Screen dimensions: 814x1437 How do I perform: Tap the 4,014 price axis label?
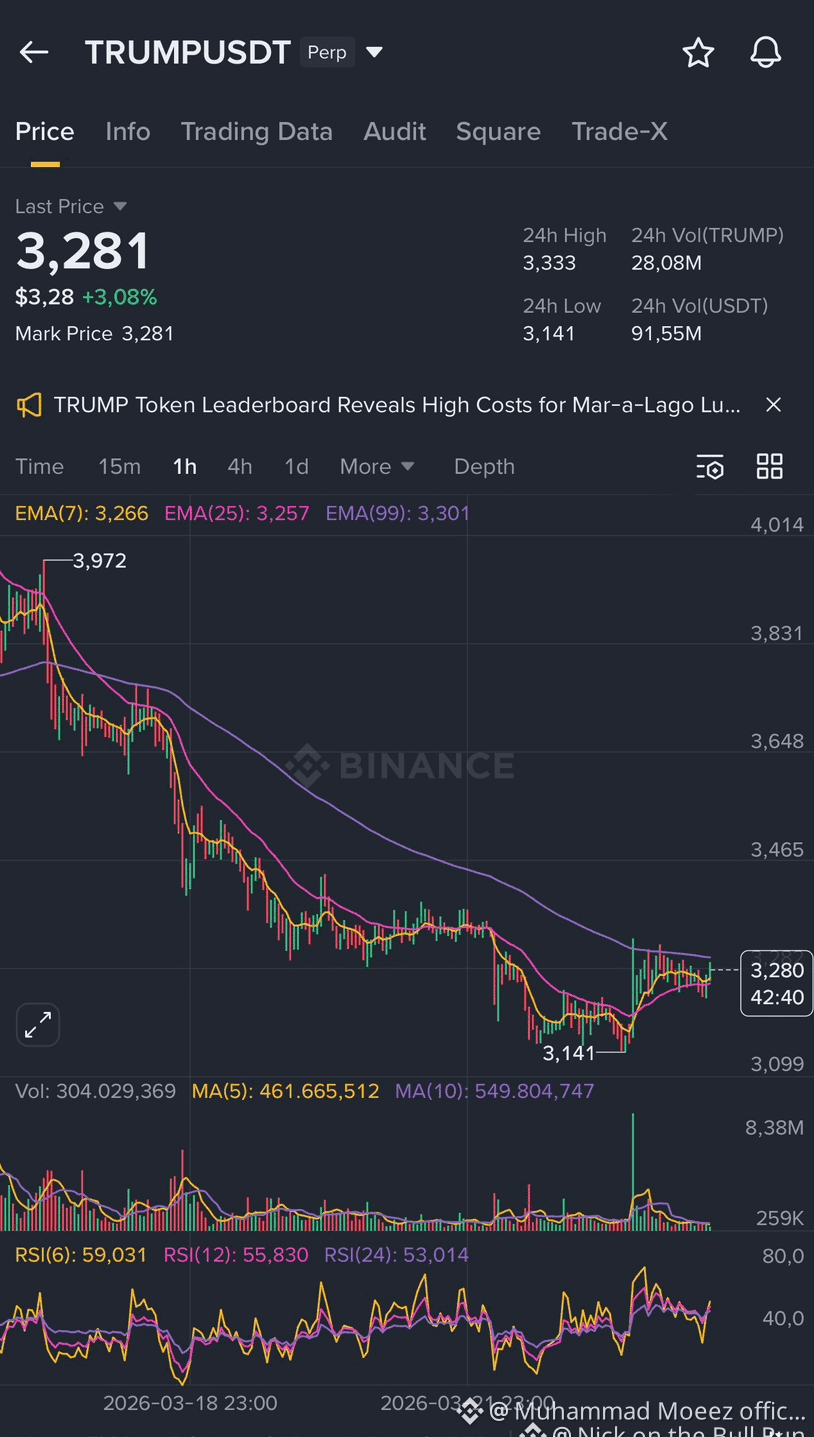click(777, 525)
